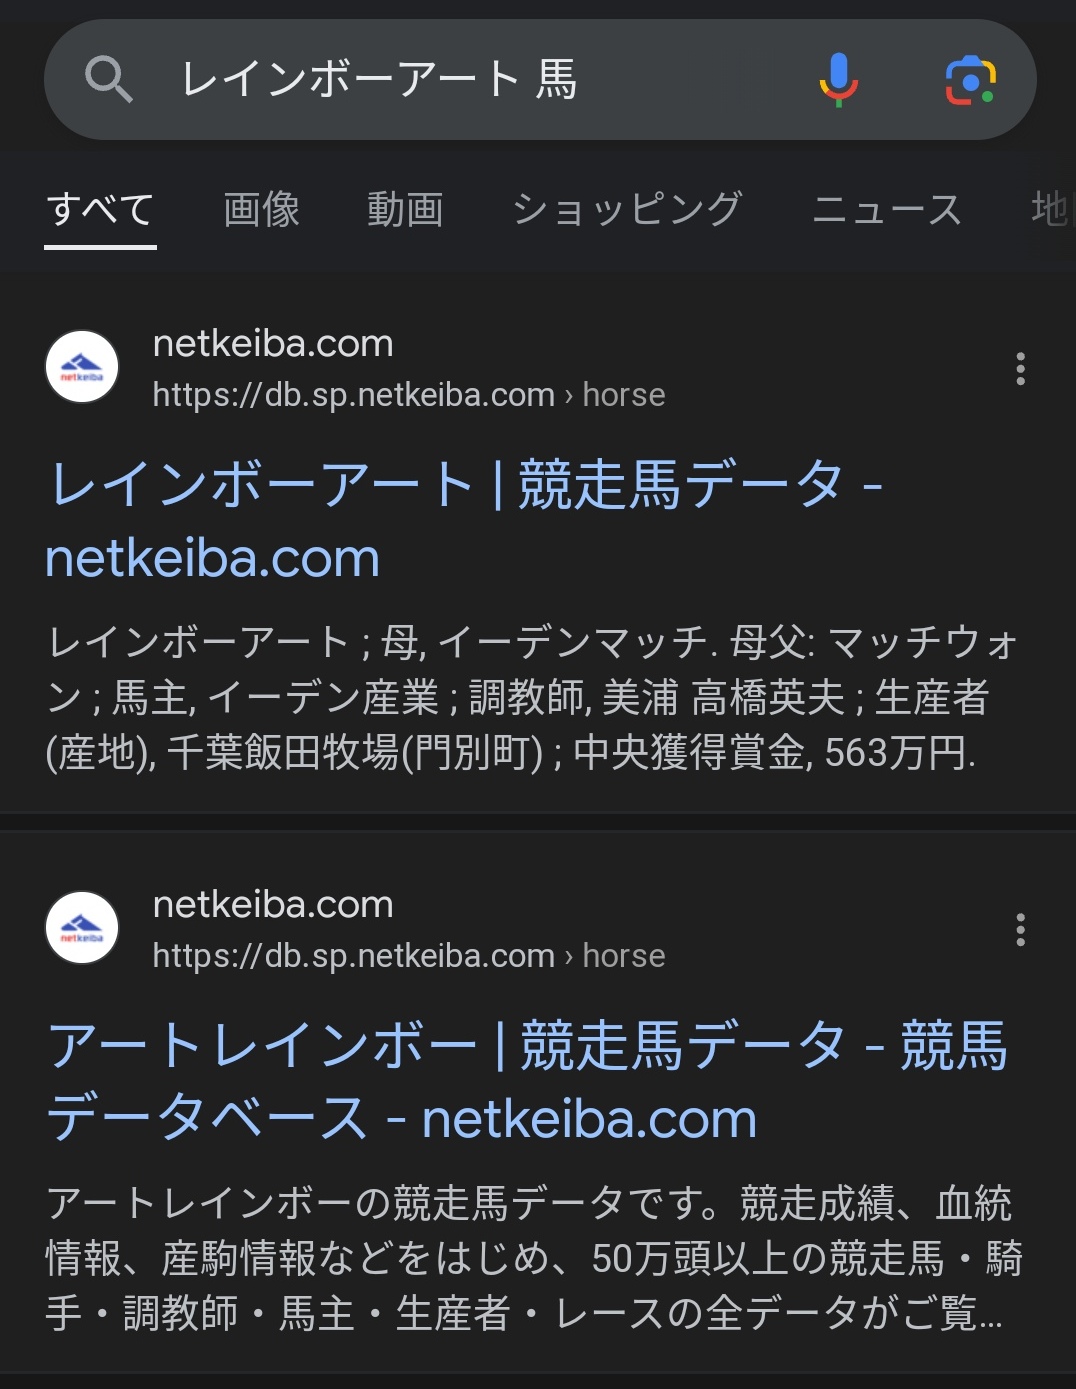Tap netkeiba favicon of first result

point(82,367)
